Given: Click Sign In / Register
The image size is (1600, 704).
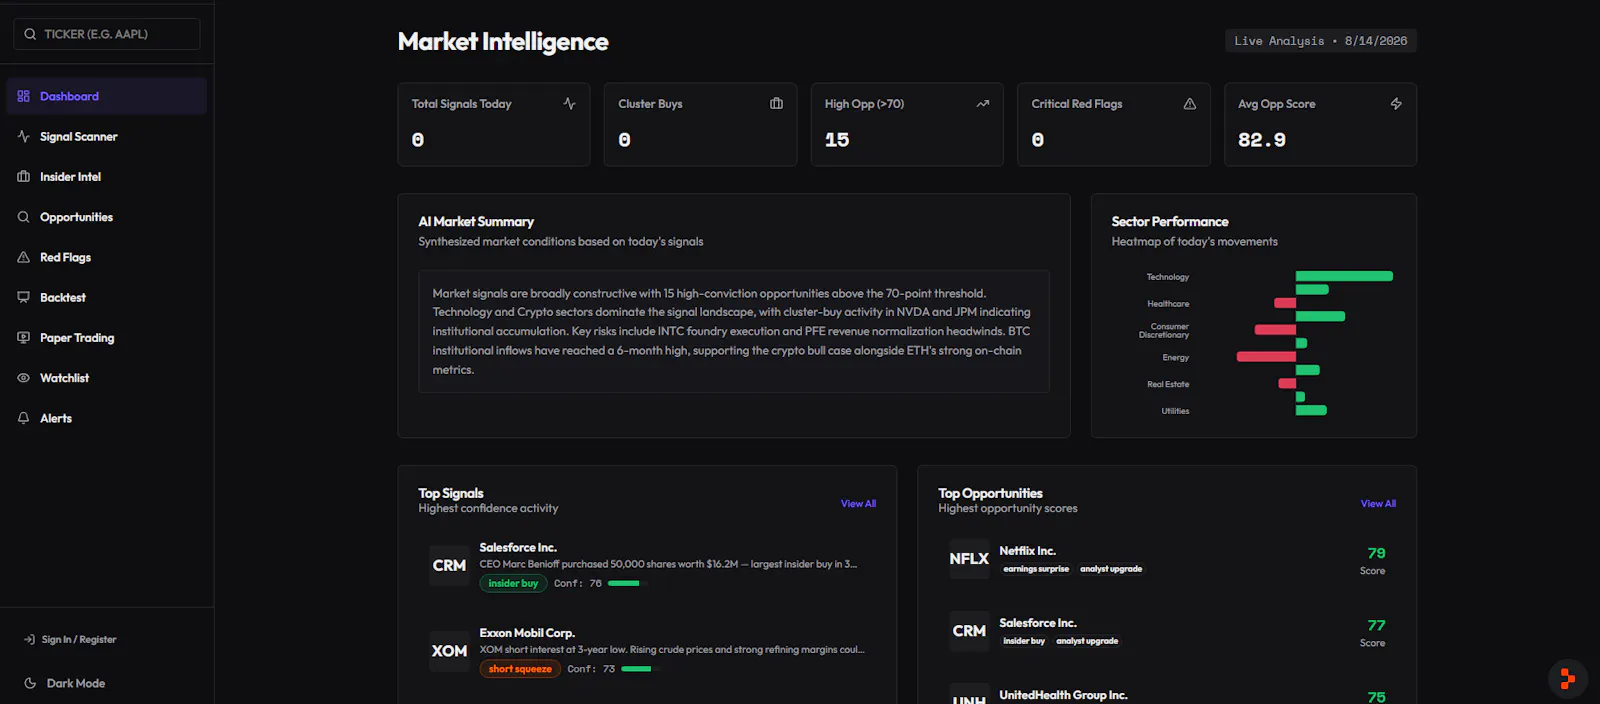Looking at the screenshot, I should click(70, 639).
